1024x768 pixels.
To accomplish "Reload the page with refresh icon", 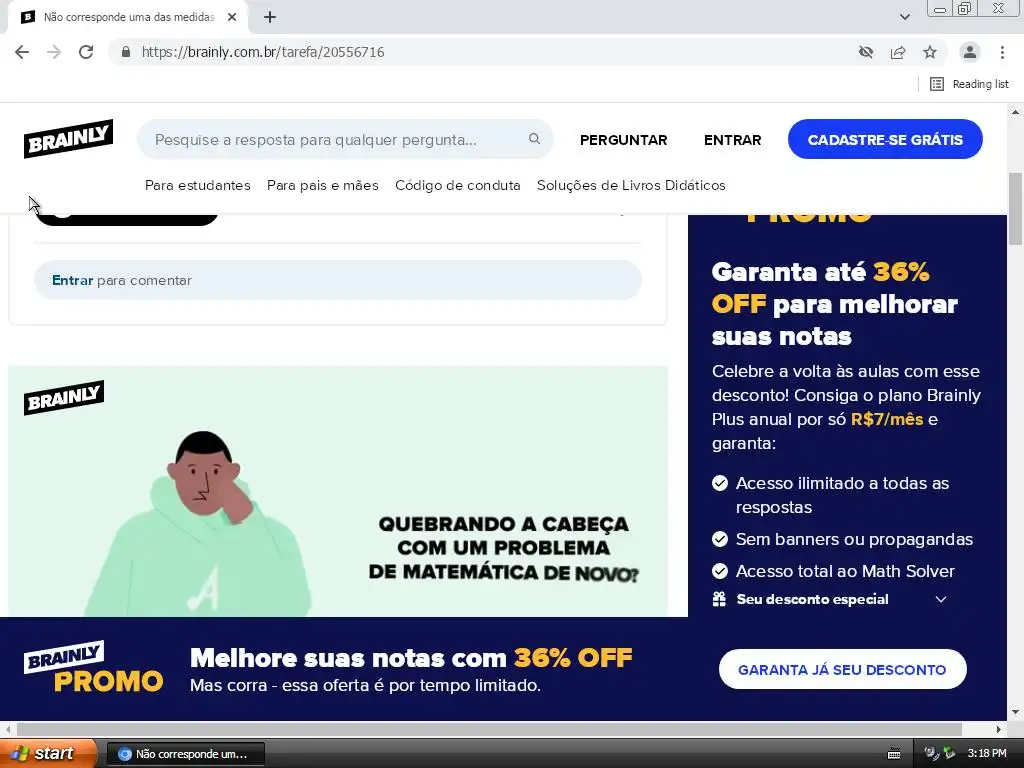I will 86,52.
